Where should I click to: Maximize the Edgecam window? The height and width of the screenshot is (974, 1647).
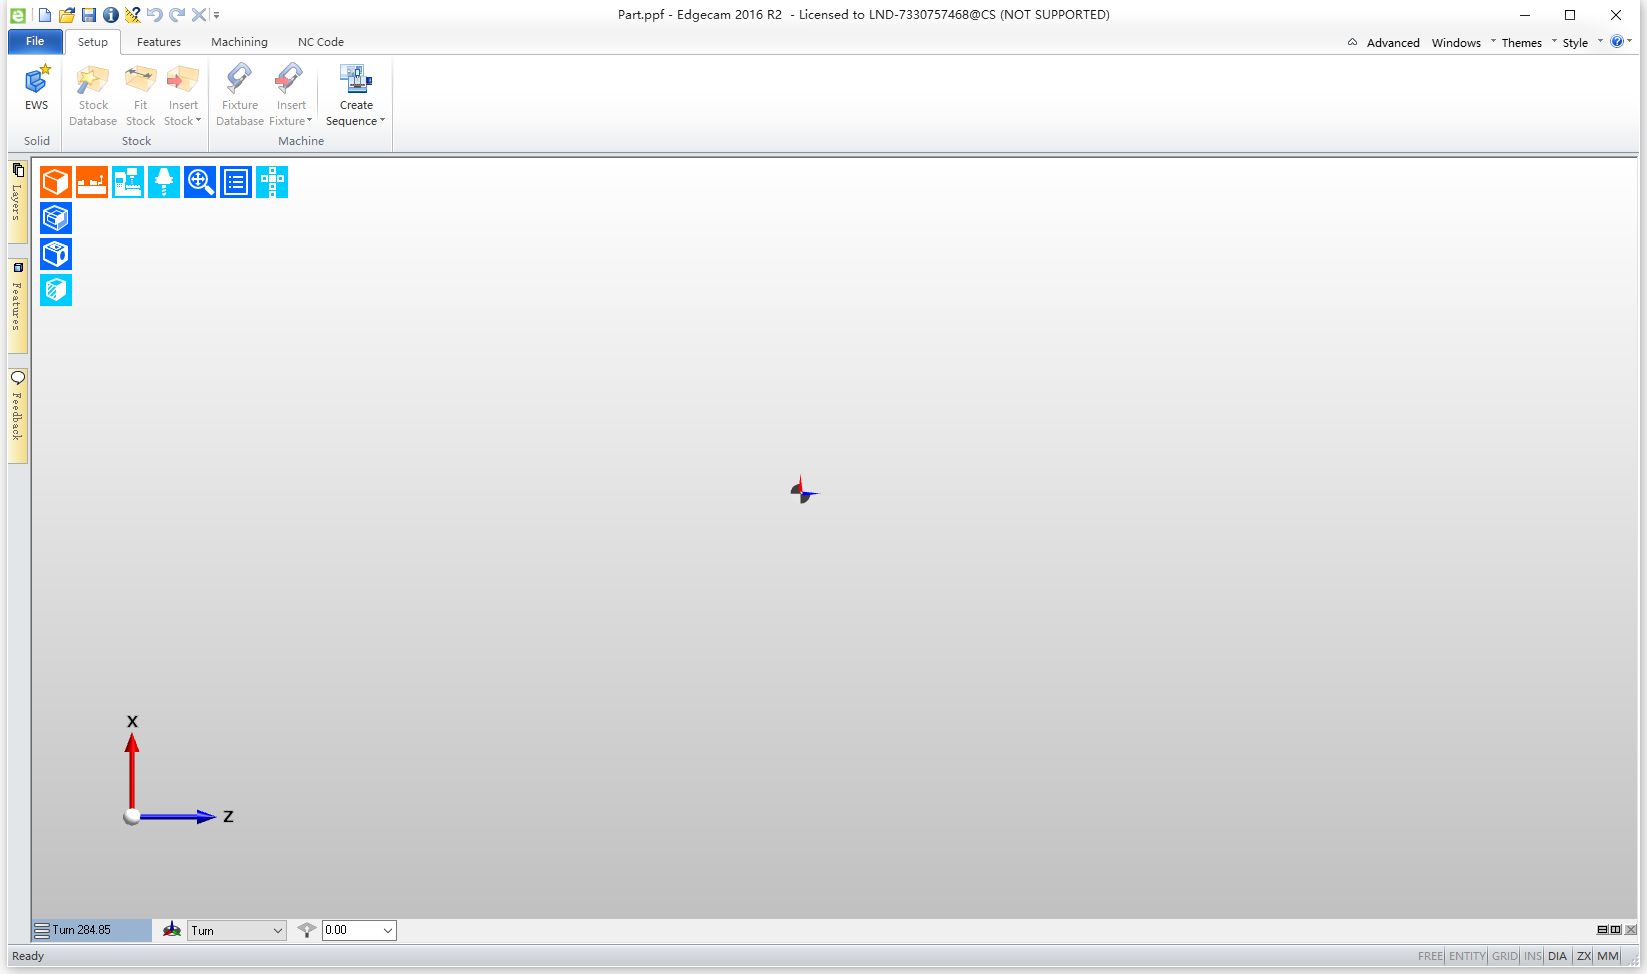pyautogui.click(x=1570, y=15)
